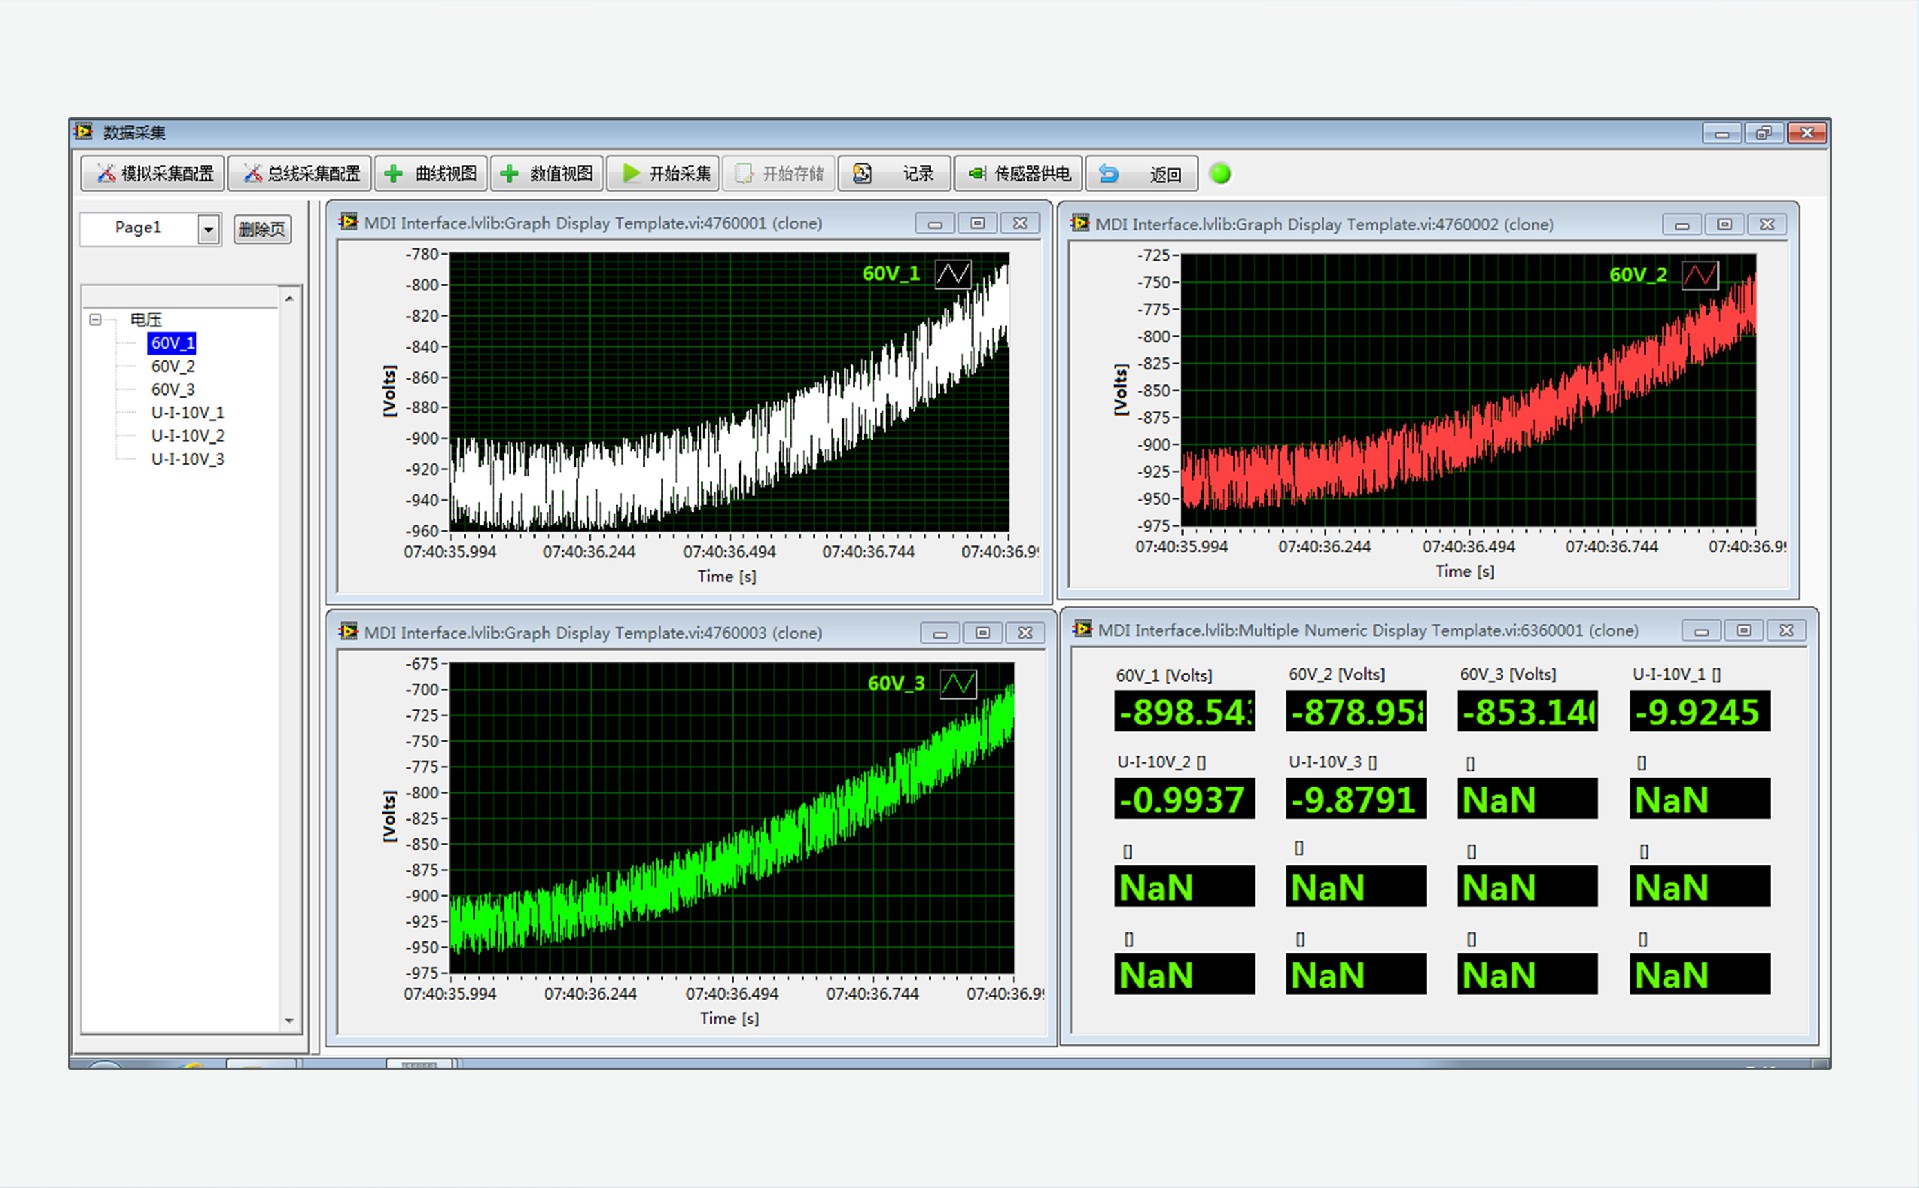The height and width of the screenshot is (1188, 1919).
Task: Select 60V_2 in the channel tree
Action: point(172,366)
